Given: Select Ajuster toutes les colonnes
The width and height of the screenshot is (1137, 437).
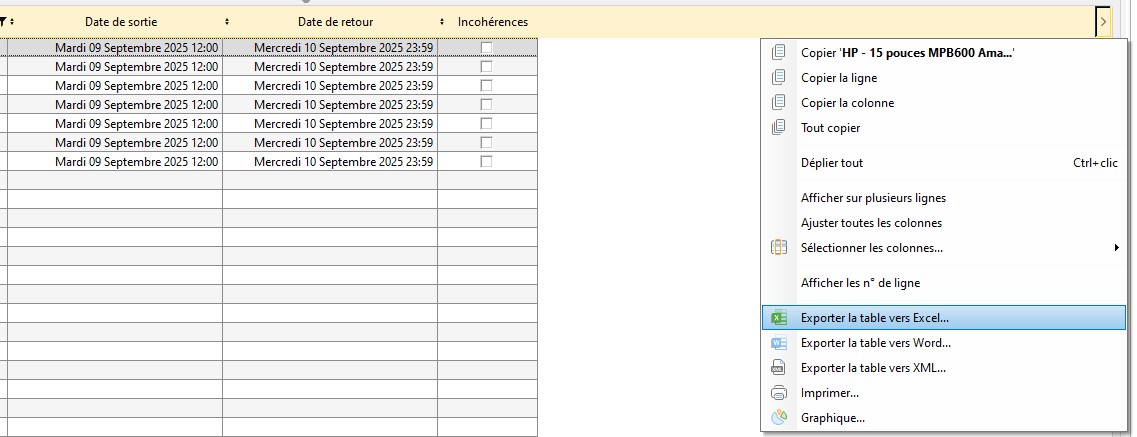Looking at the screenshot, I should [x=871, y=223].
